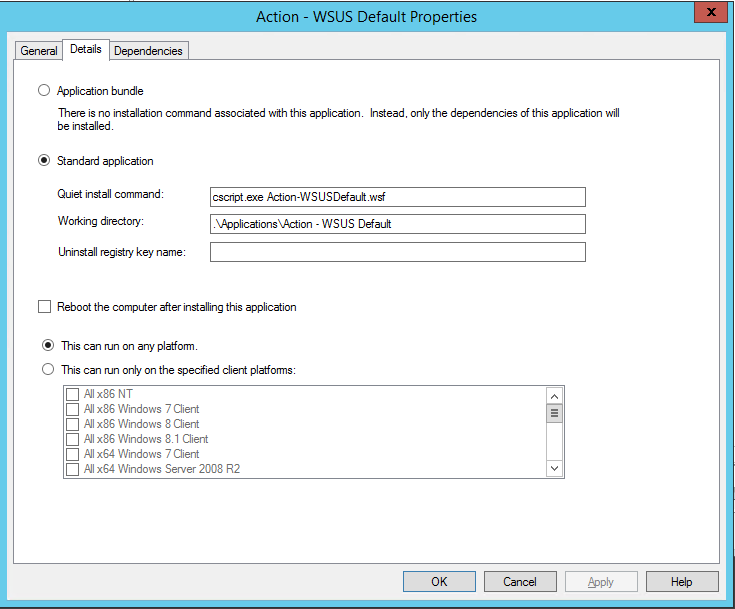Select 'run only on the specified client platforms'
Screen dimensions: 735x609
click(48, 370)
